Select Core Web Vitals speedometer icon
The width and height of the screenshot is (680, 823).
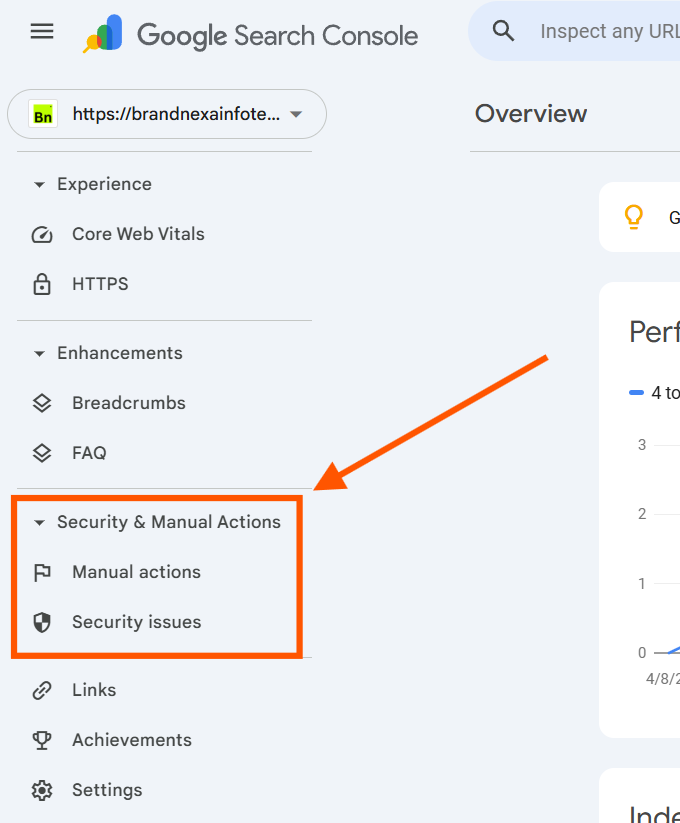[x=41, y=233]
